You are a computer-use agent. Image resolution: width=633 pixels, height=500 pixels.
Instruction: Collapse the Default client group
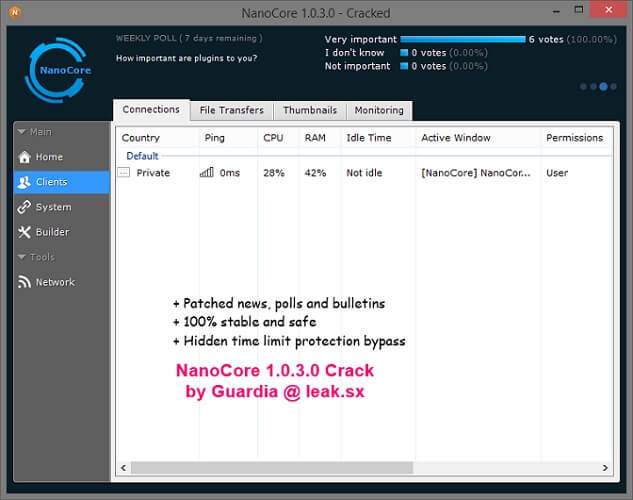click(142, 156)
